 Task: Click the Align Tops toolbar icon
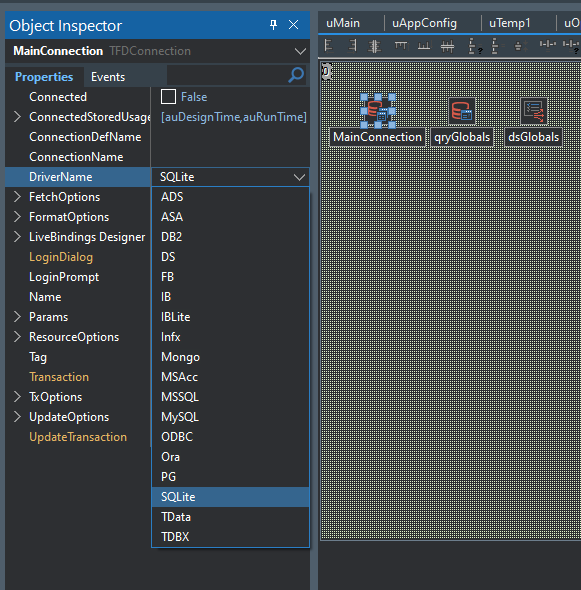pos(401,46)
